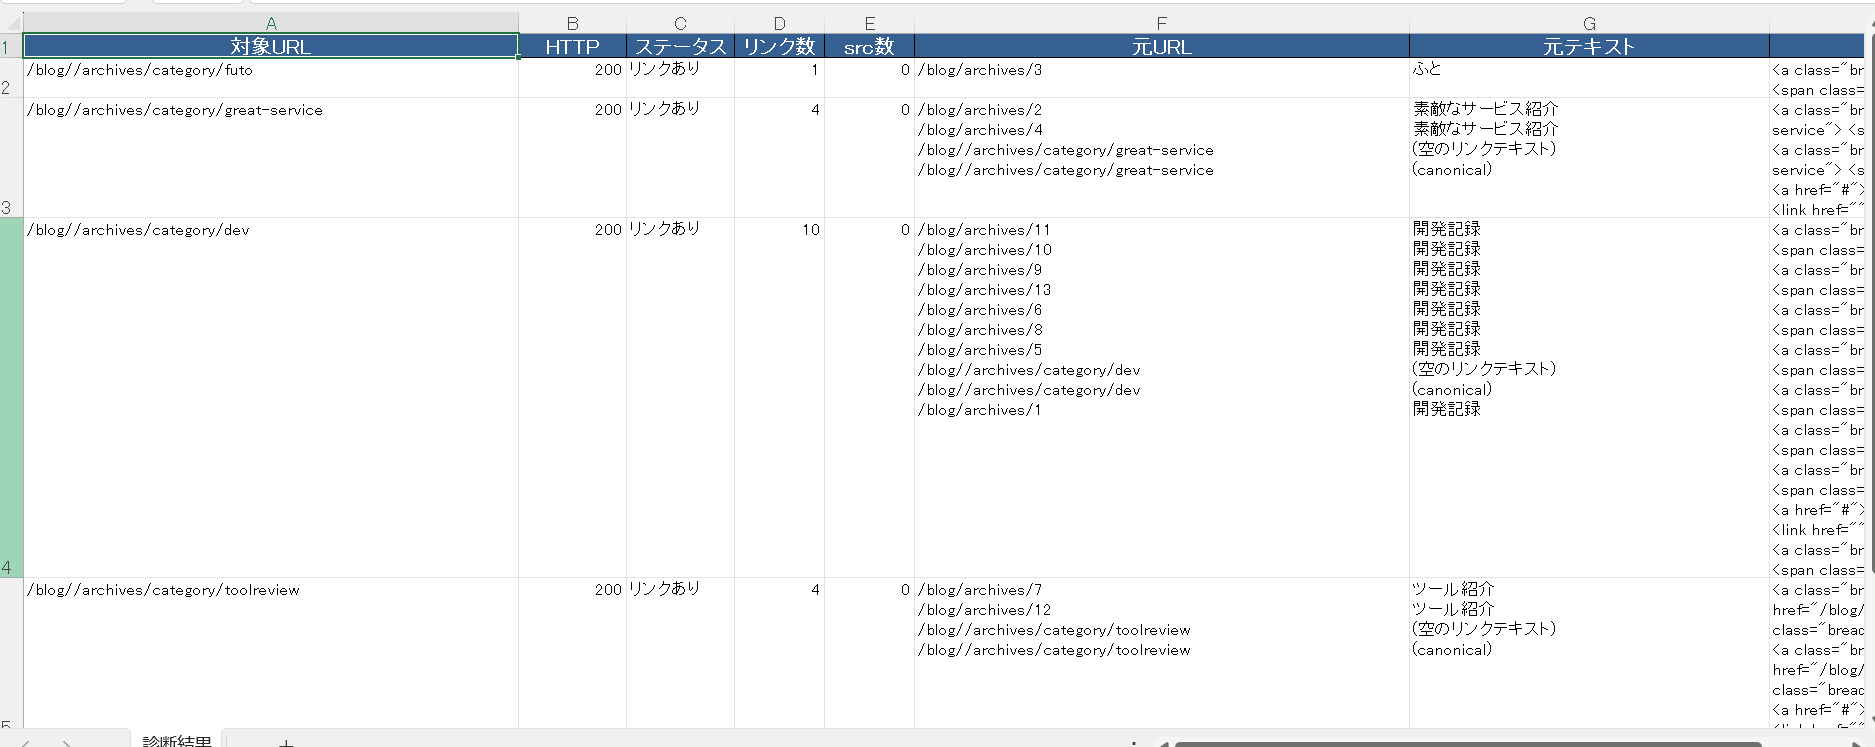Select row 3 header

coord(11,157)
